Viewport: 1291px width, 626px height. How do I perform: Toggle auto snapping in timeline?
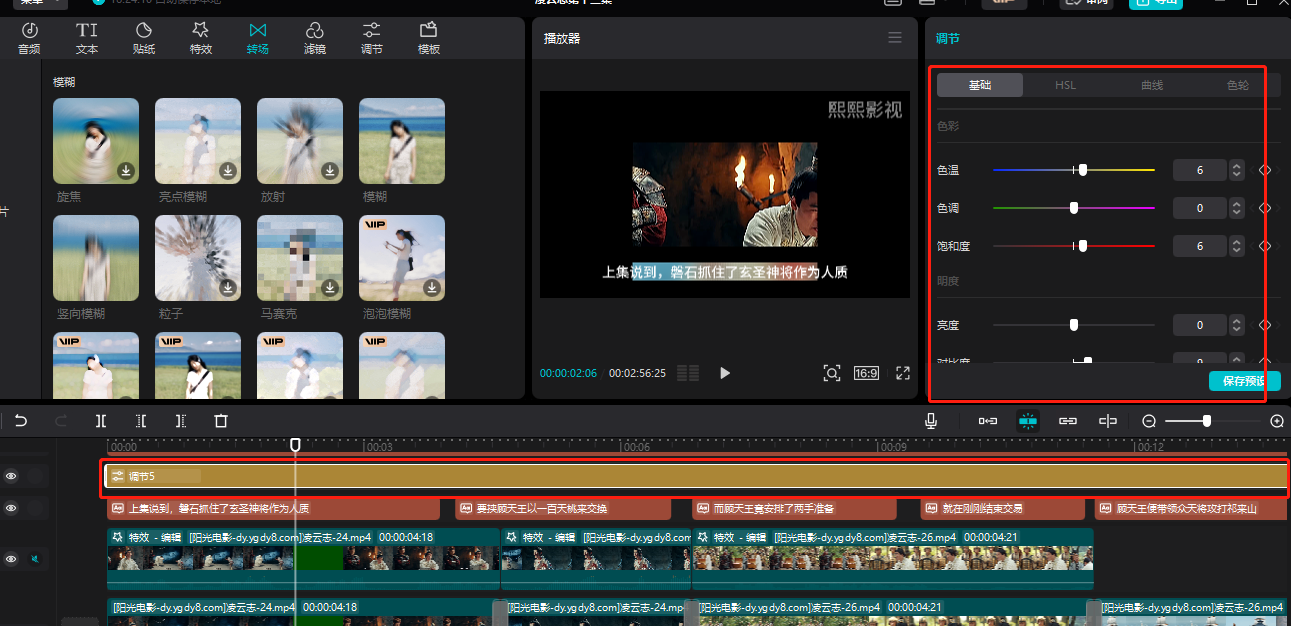click(1028, 421)
